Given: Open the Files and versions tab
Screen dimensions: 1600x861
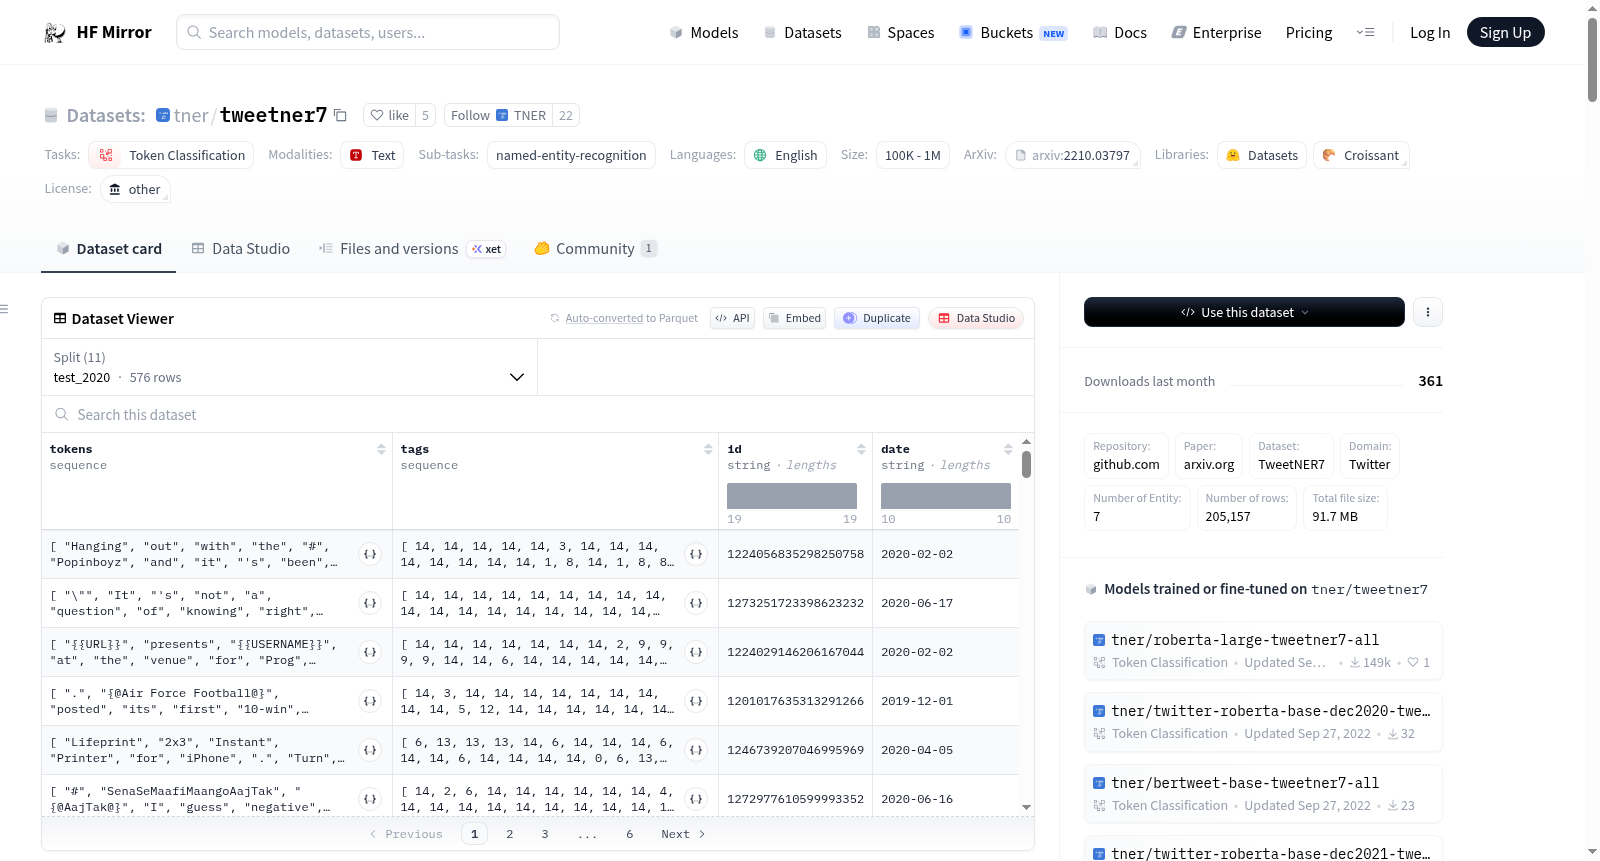Looking at the screenshot, I should pos(412,249).
